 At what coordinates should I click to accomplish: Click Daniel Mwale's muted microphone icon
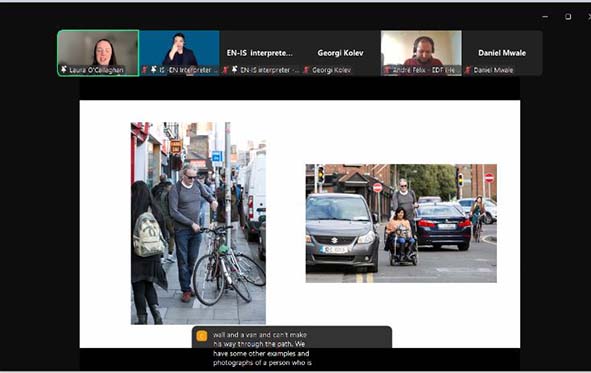coord(468,70)
